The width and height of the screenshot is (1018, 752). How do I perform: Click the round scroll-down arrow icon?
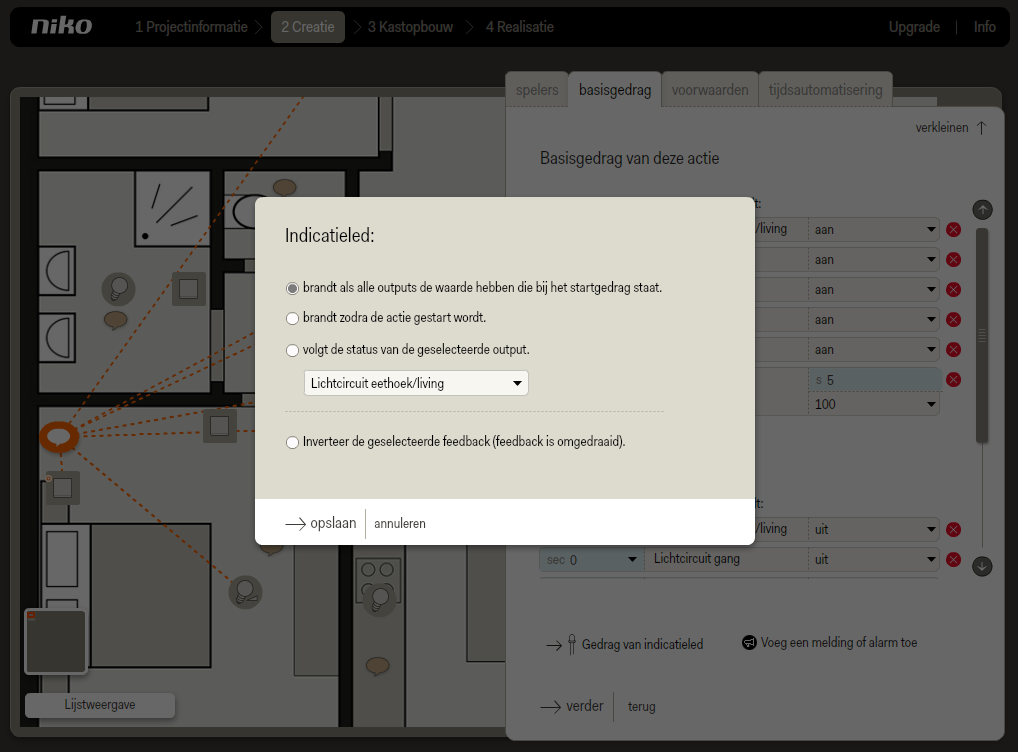982,566
